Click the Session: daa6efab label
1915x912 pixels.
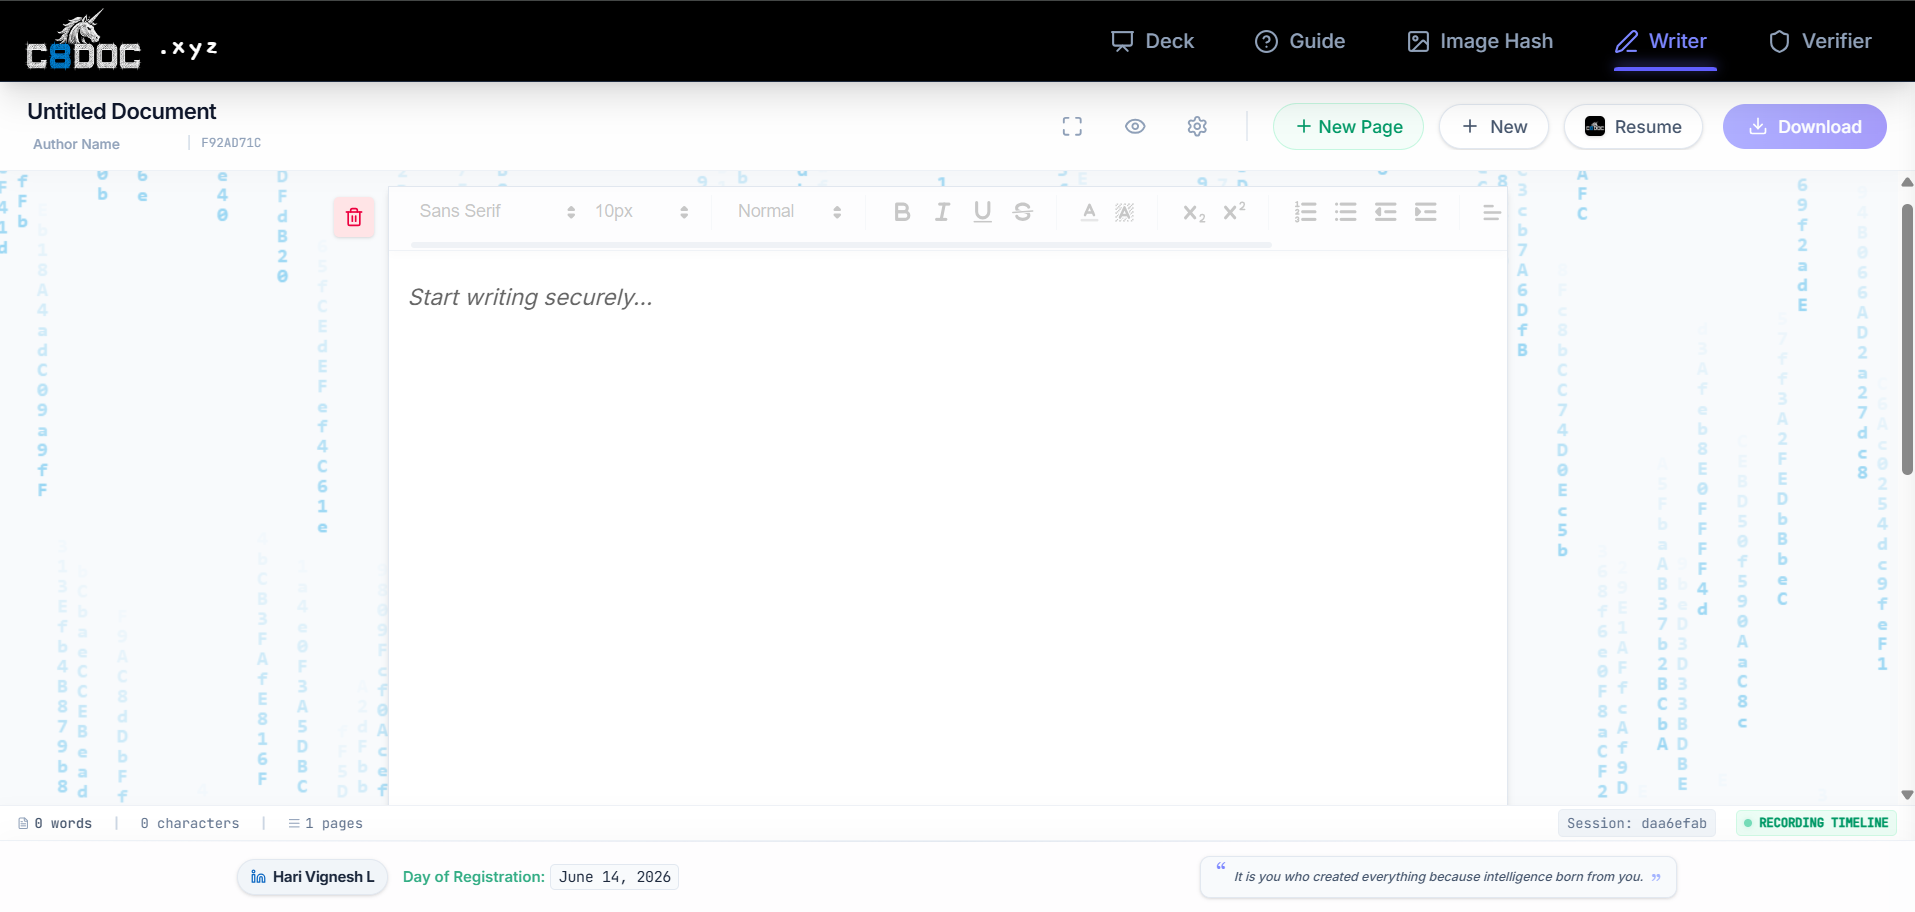click(x=1636, y=823)
